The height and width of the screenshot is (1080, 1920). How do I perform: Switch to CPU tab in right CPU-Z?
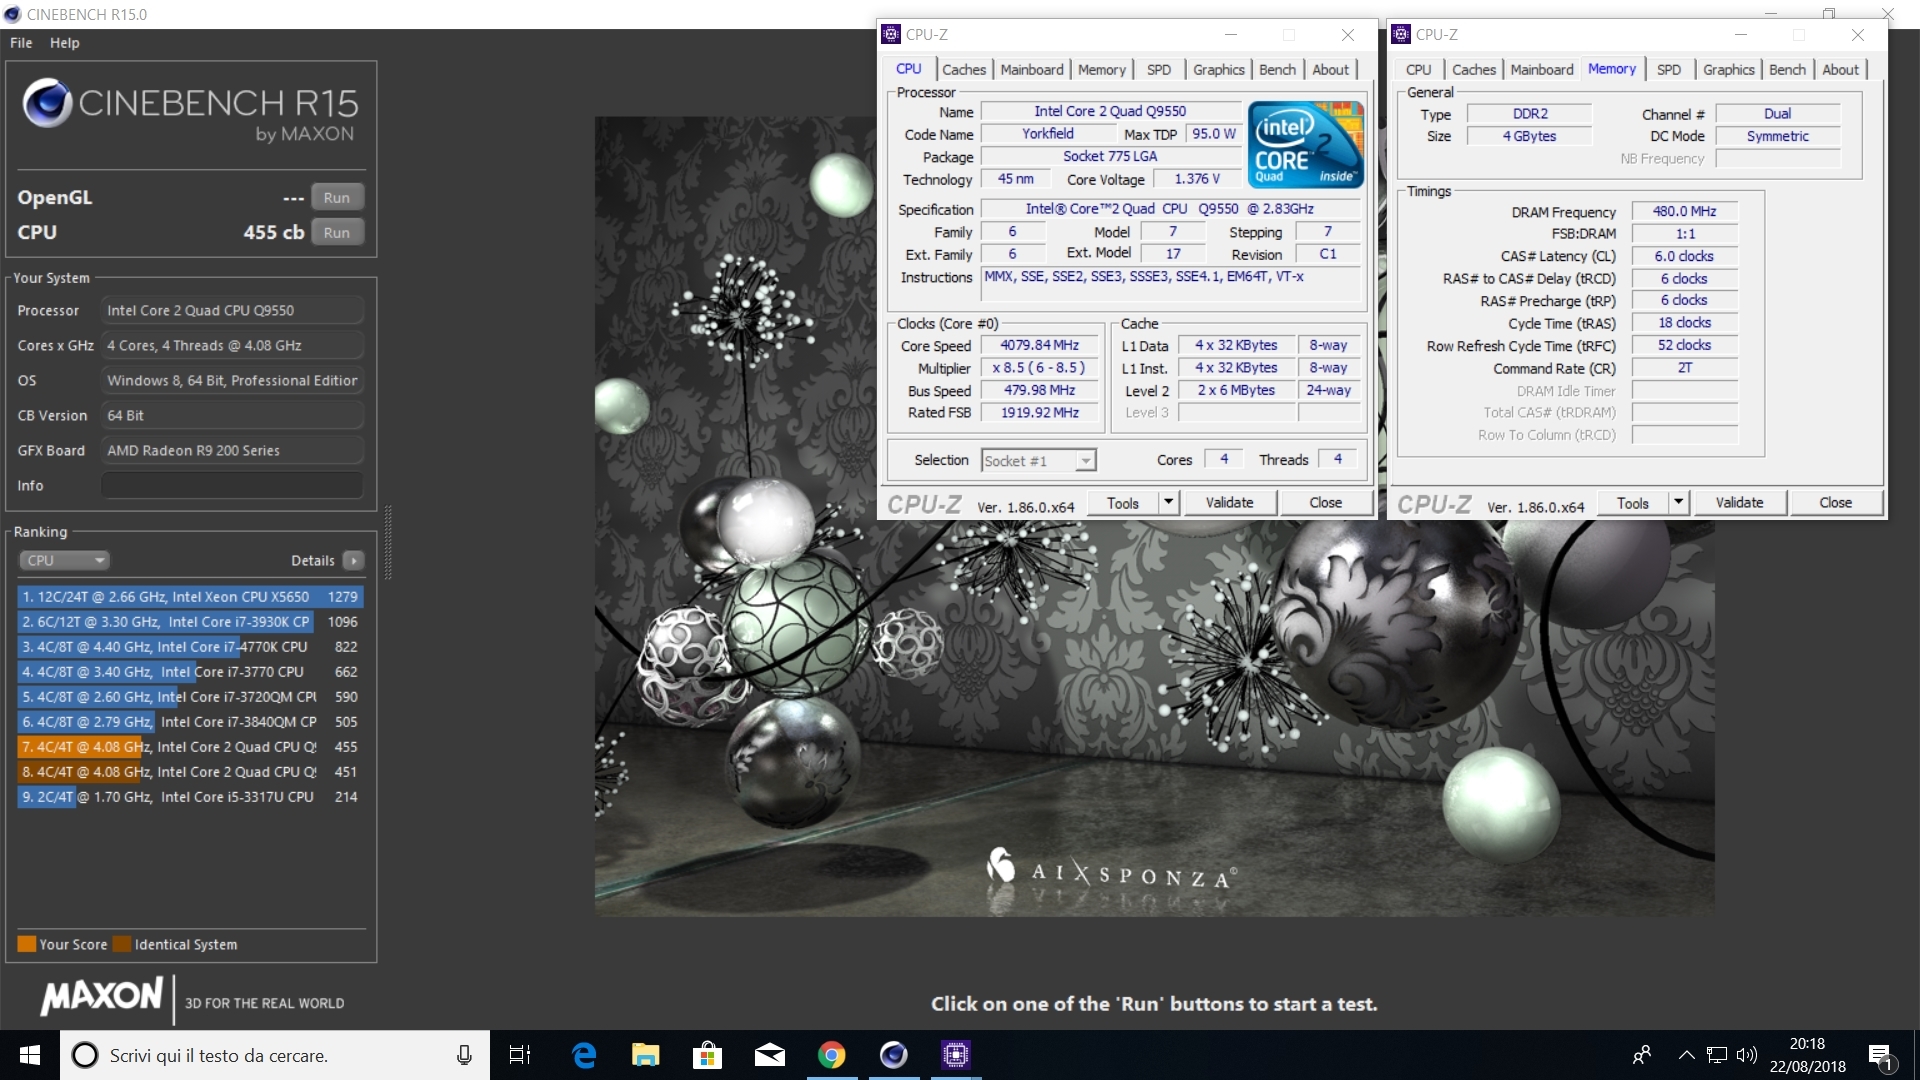pyautogui.click(x=1418, y=69)
